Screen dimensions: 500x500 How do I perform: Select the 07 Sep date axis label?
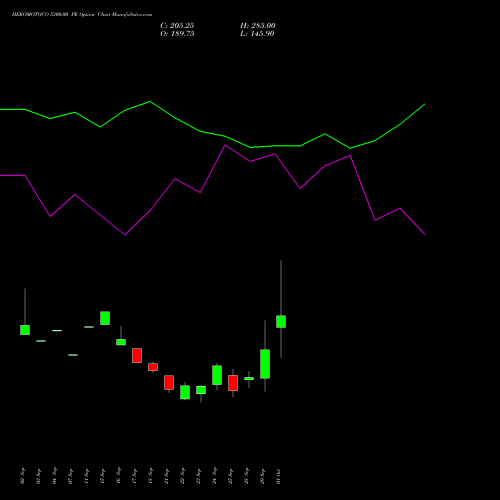pos(70,476)
